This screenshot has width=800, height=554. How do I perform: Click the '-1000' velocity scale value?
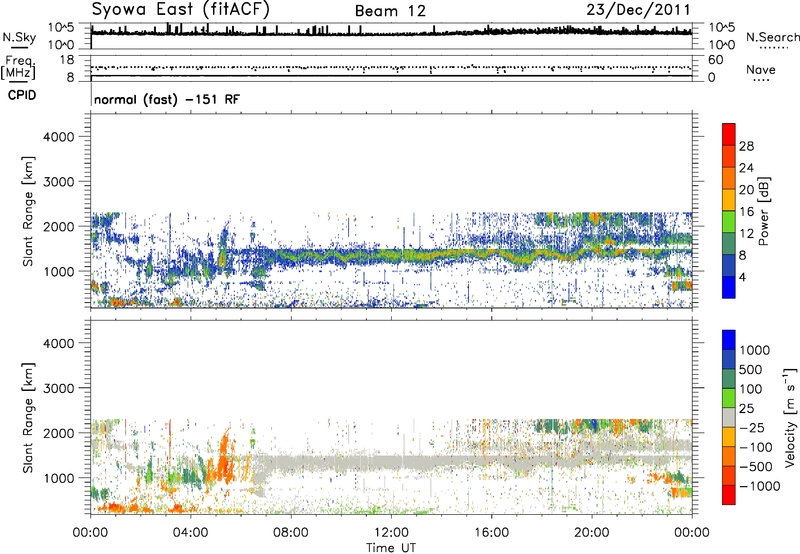(759, 486)
